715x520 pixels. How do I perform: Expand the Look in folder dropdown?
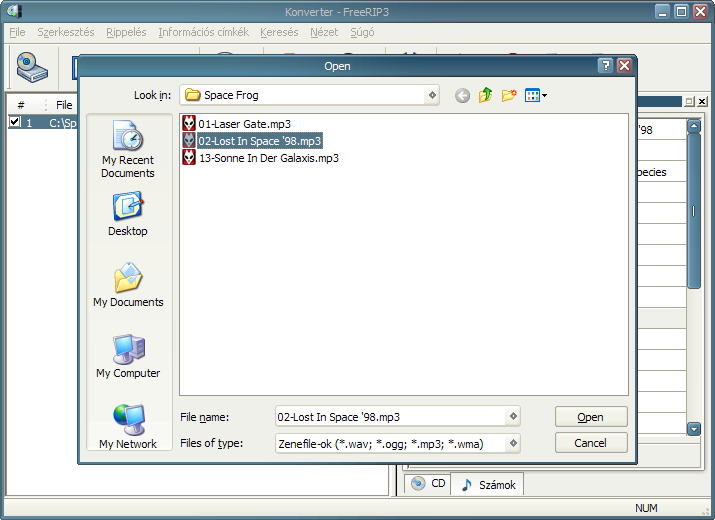(x=432, y=95)
